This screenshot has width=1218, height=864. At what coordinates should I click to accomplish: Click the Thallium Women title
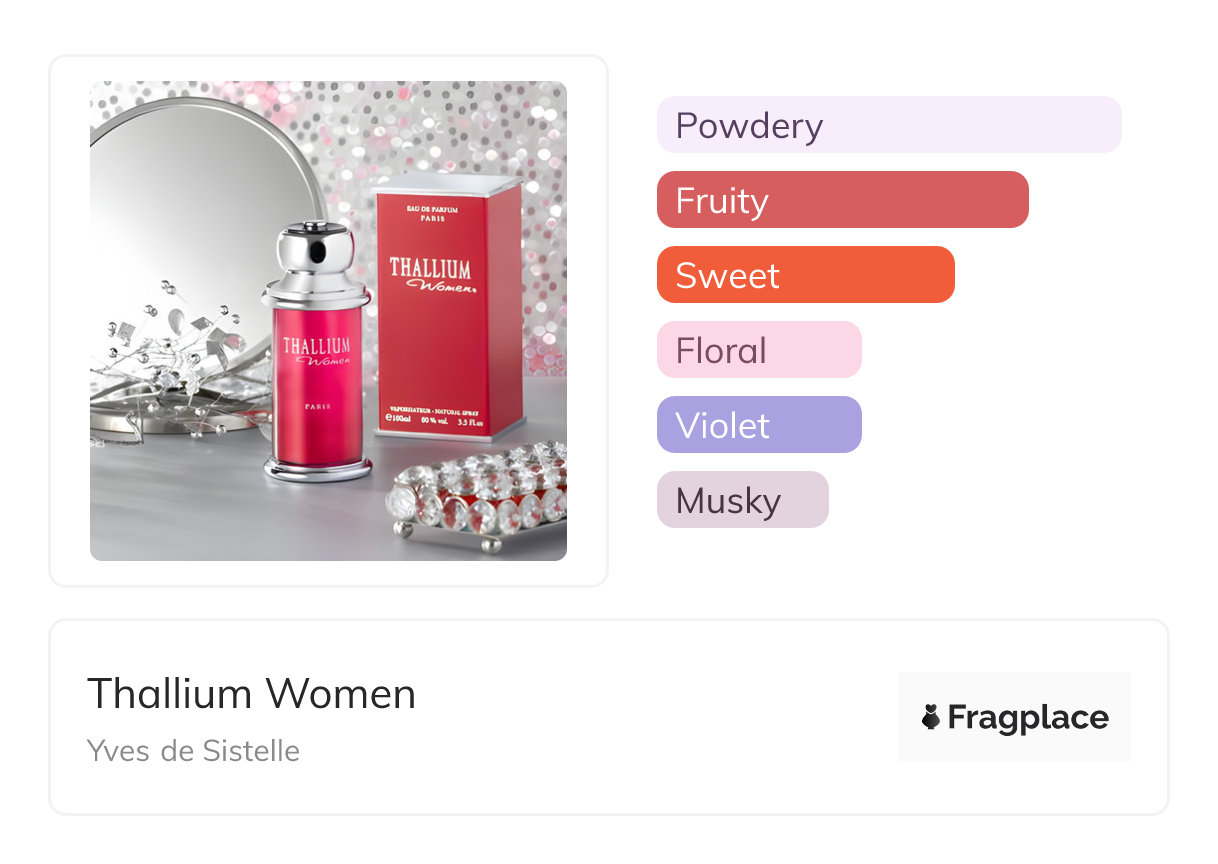(x=251, y=693)
